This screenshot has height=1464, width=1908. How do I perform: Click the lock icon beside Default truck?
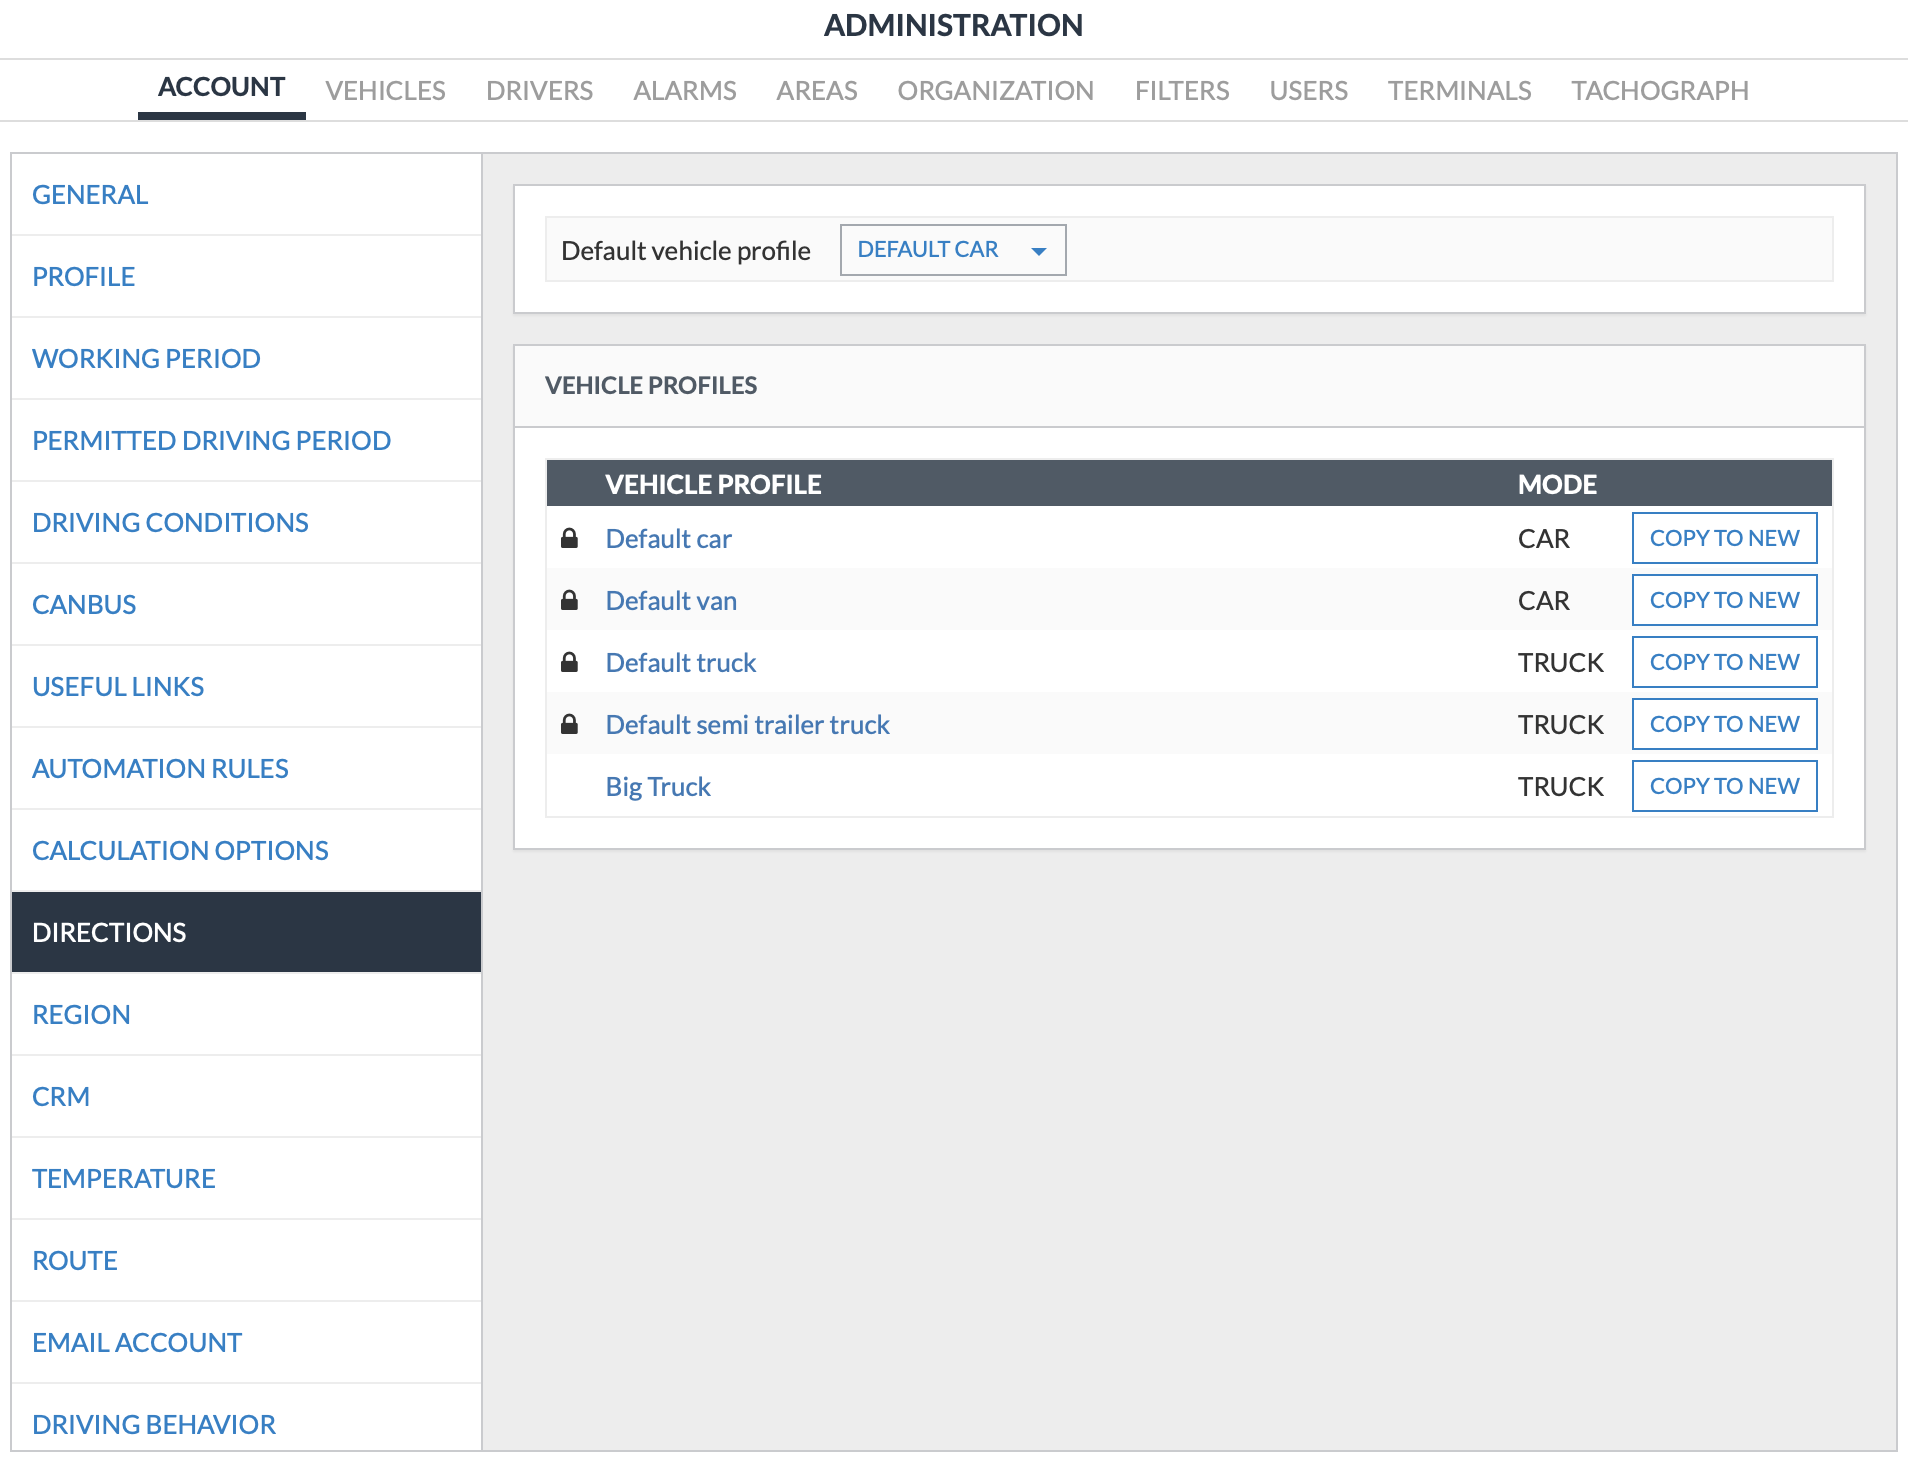click(569, 663)
